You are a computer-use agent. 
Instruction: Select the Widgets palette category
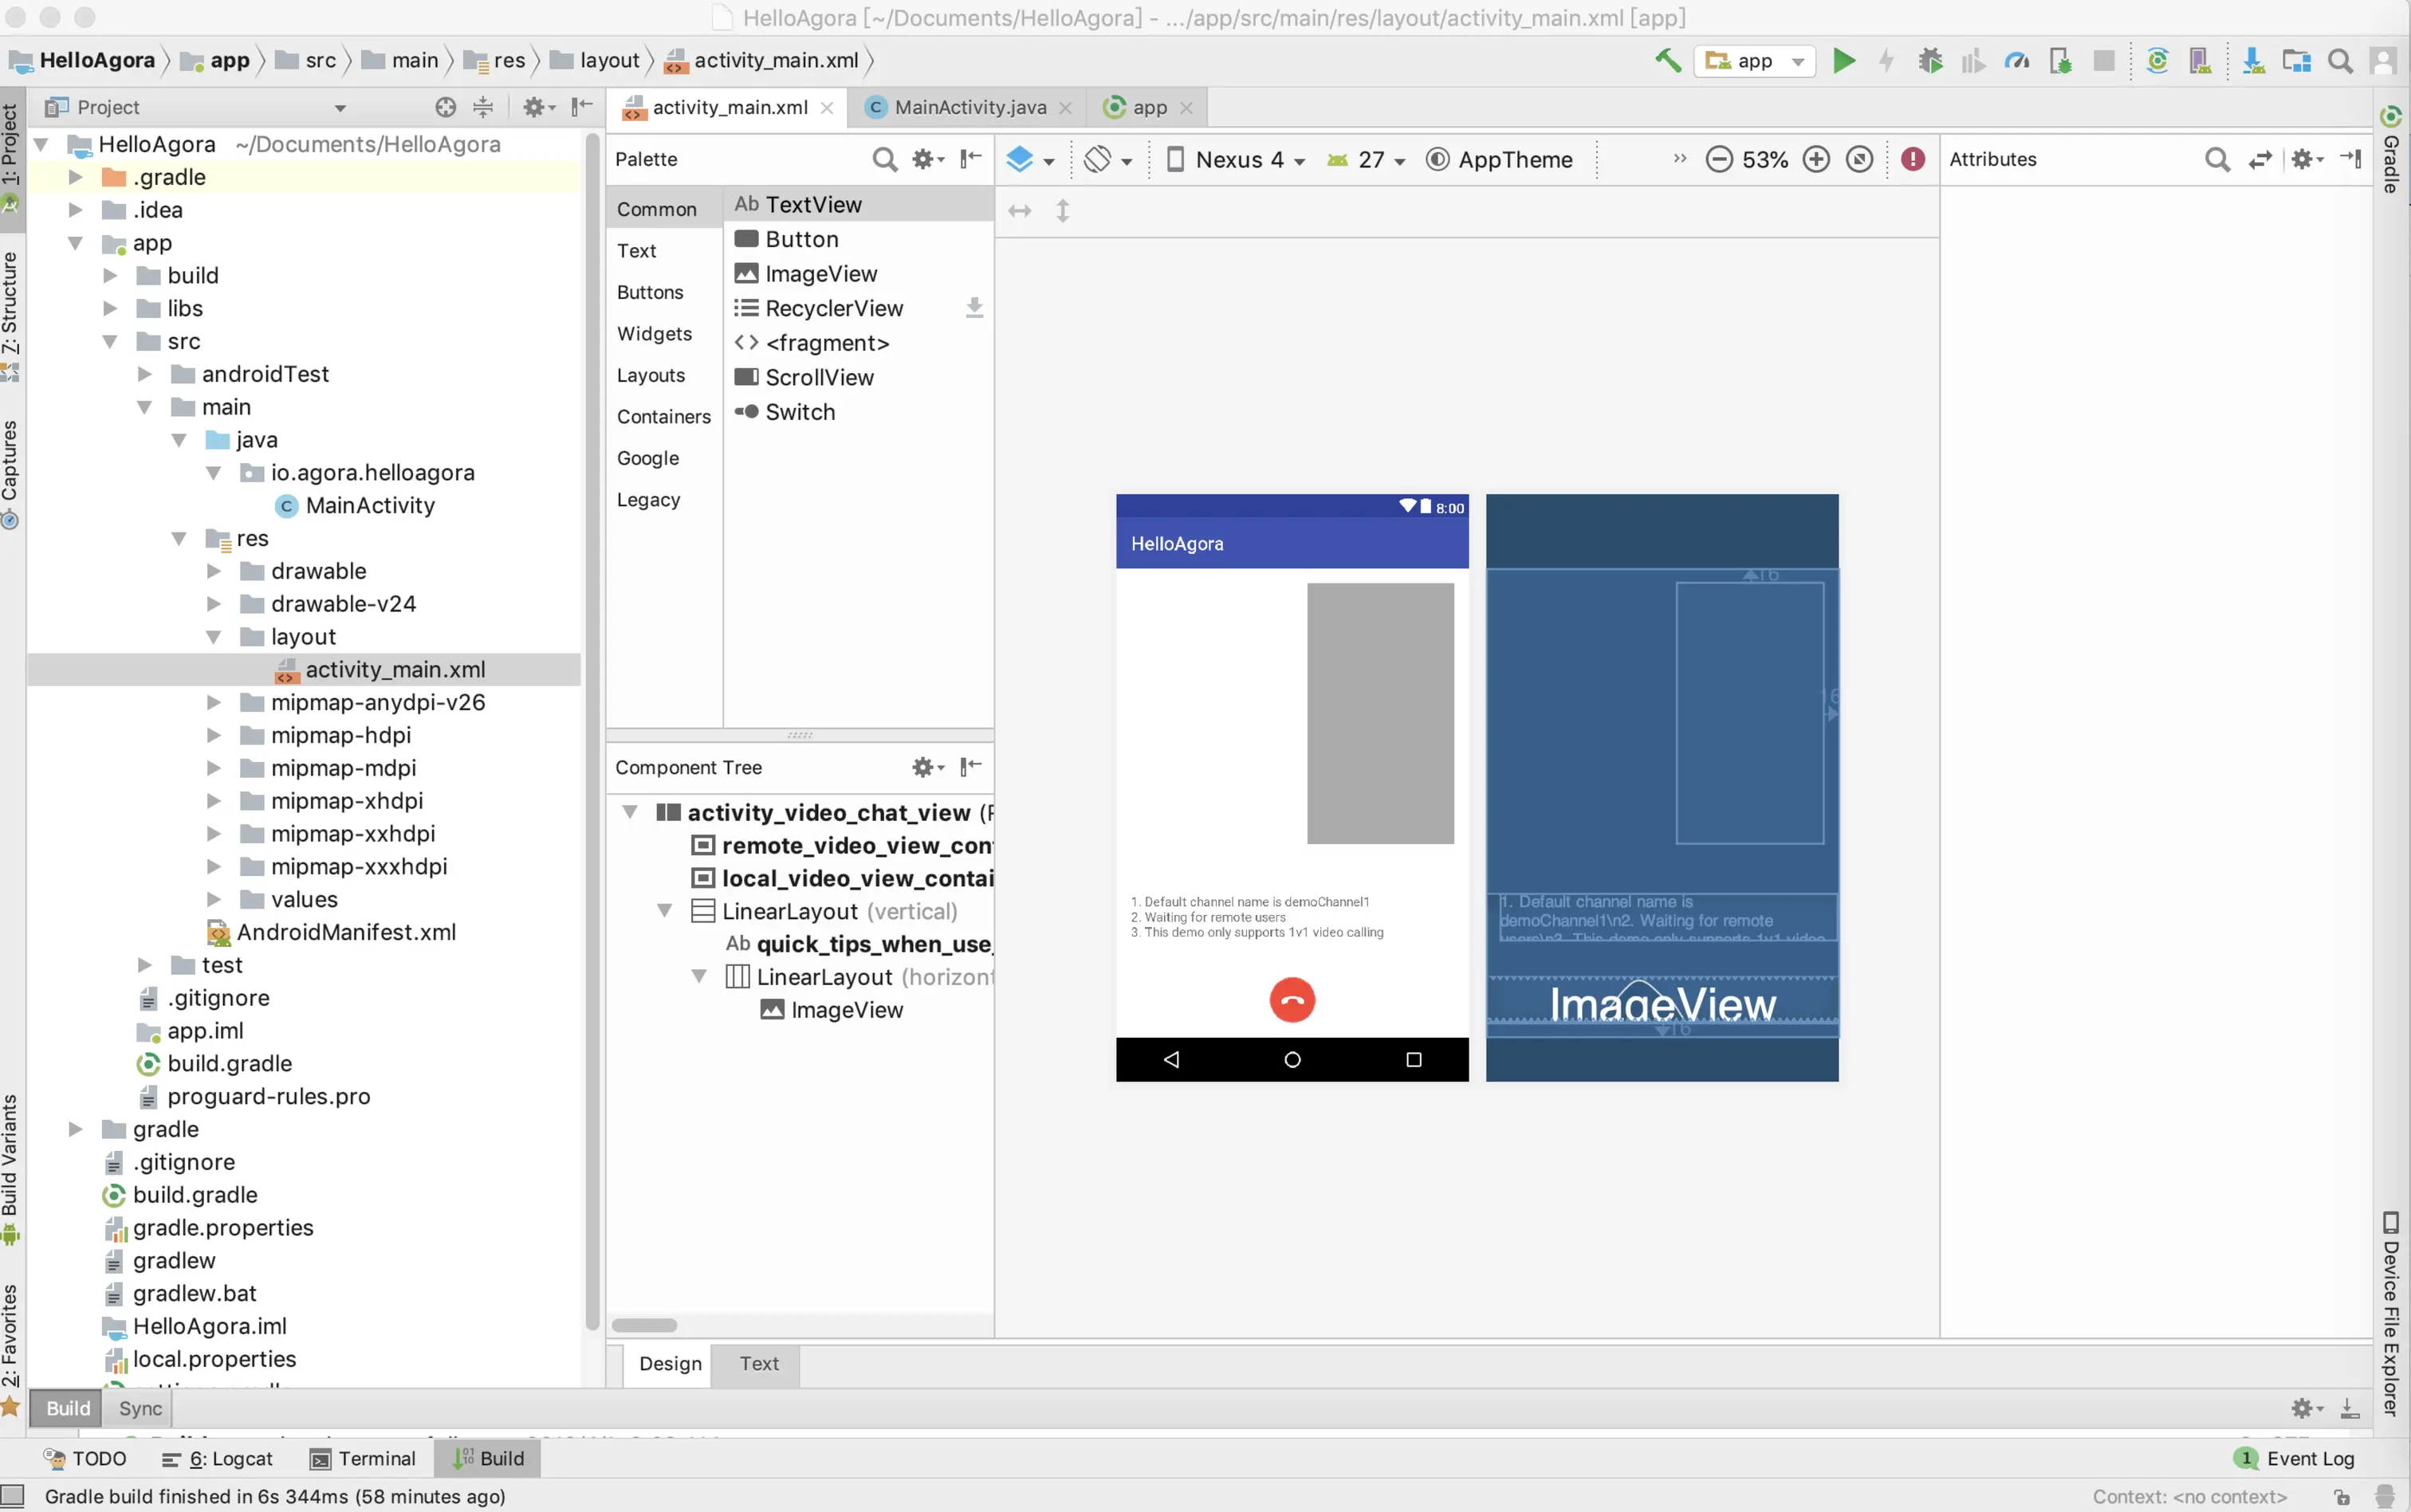[654, 334]
